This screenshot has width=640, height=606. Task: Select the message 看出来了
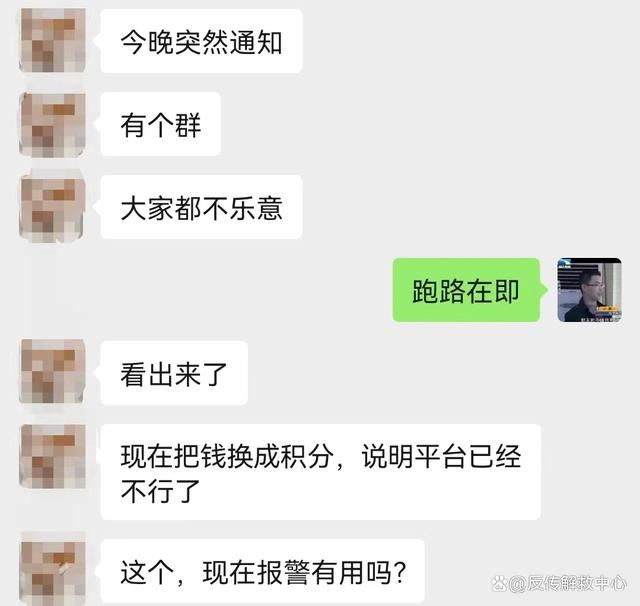click(x=174, y=373)
